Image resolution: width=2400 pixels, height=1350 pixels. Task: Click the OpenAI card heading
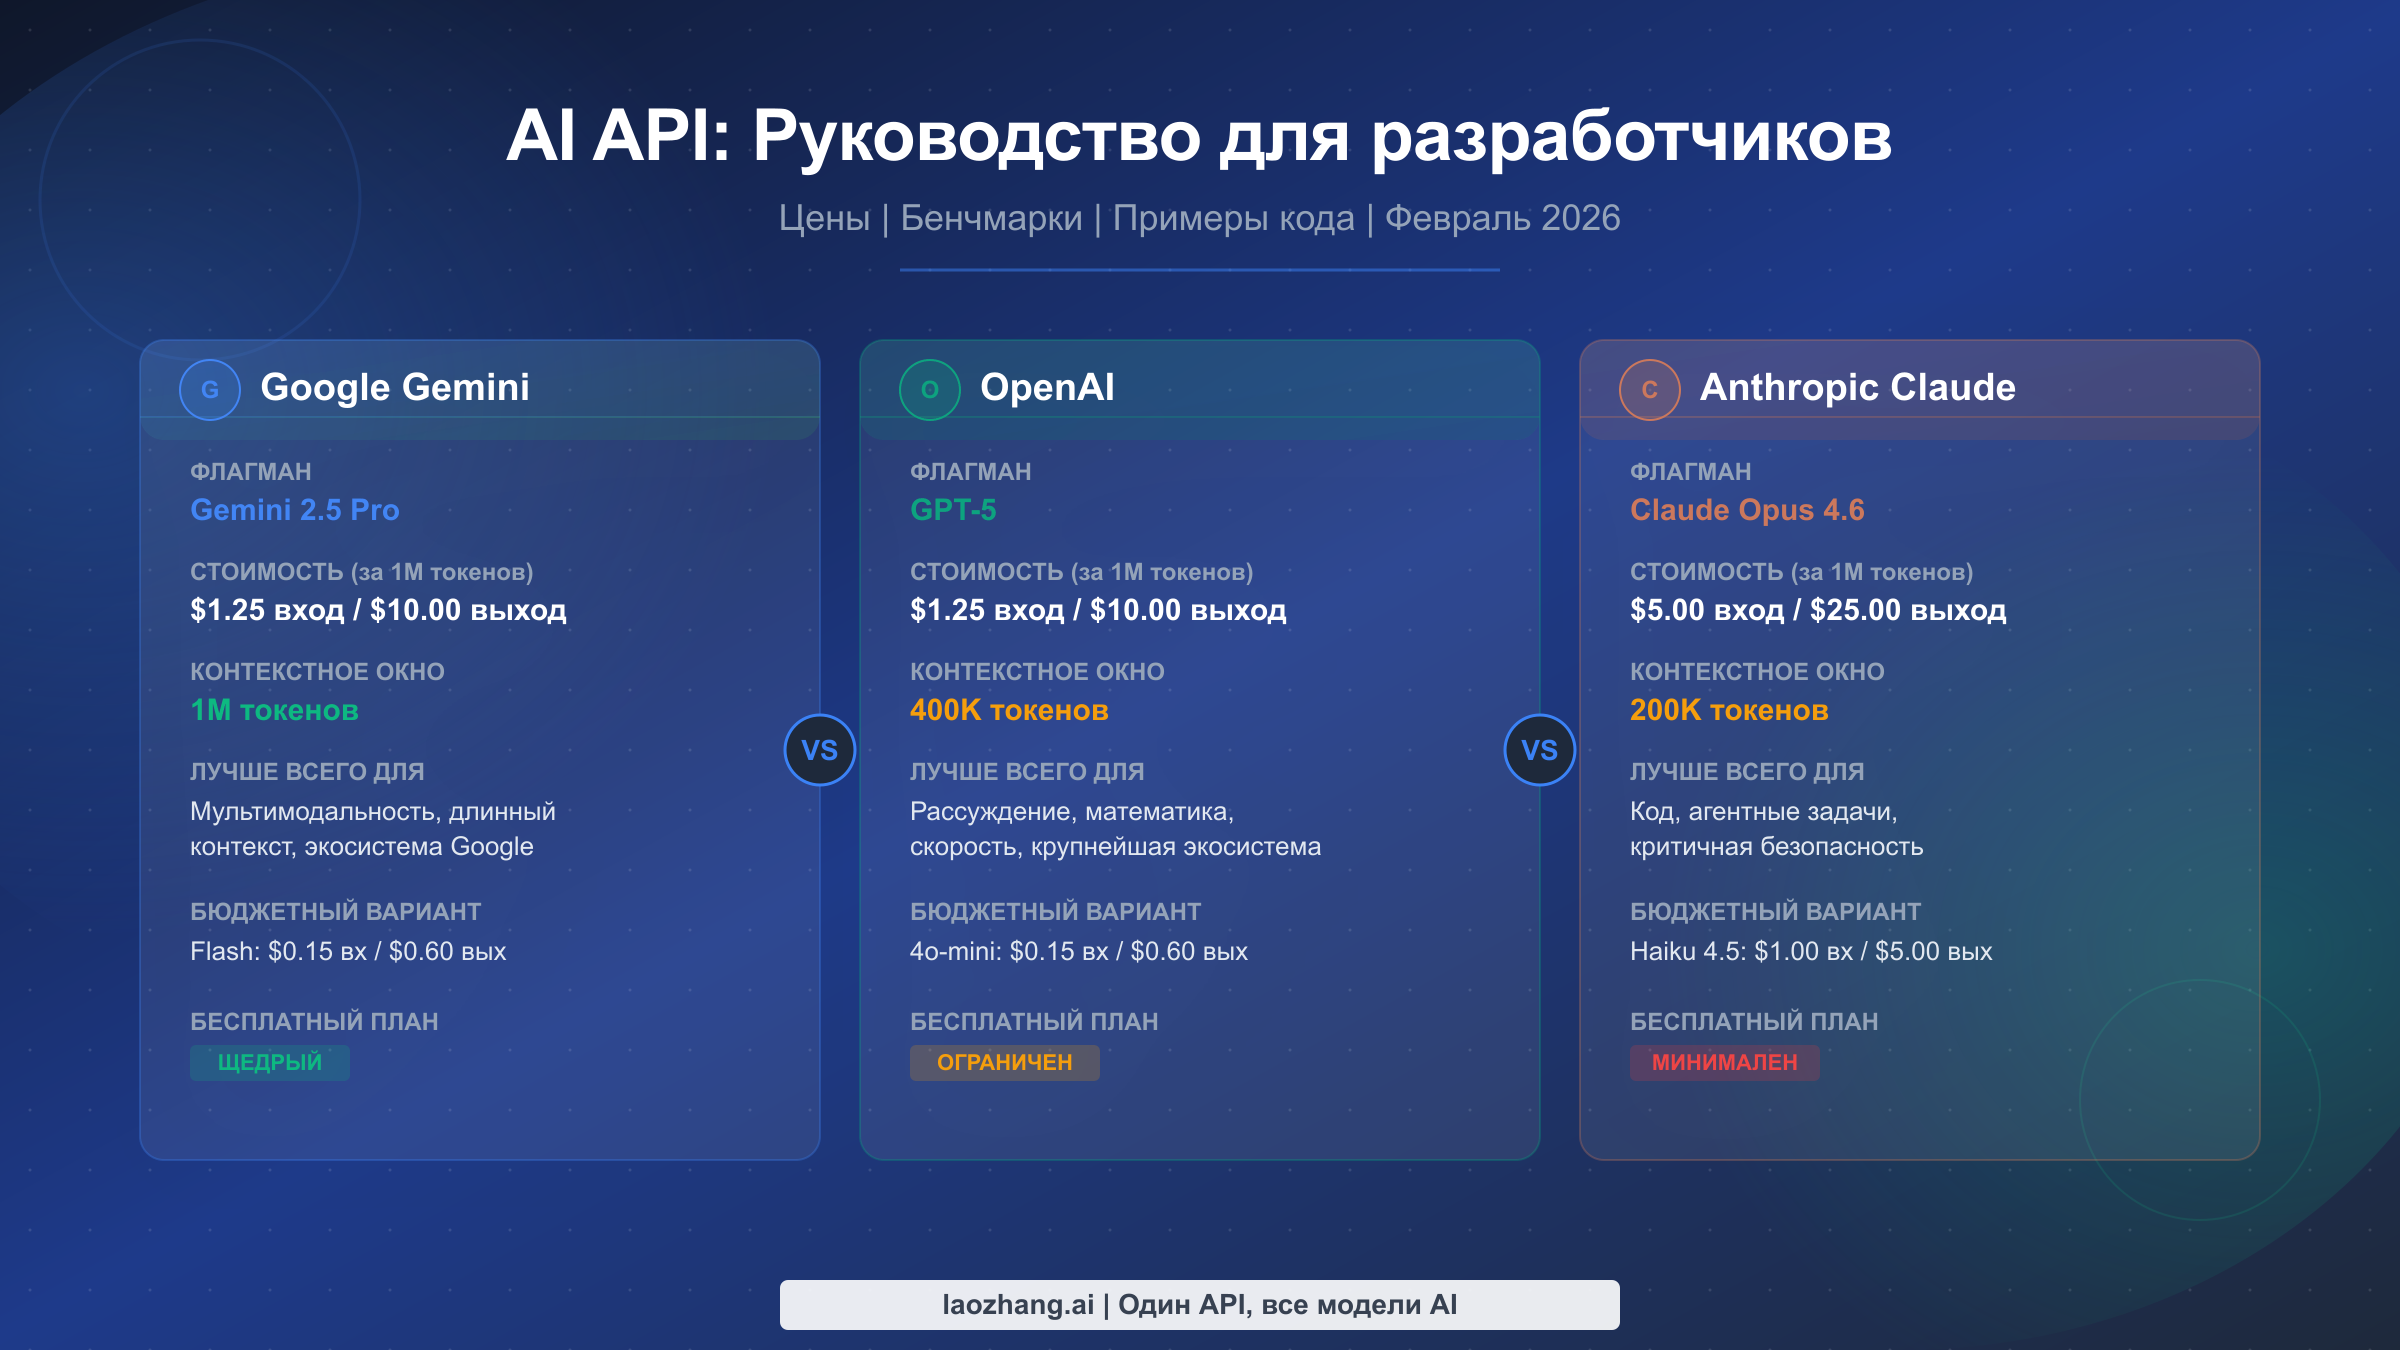pyautogui.click(x=1047, y=388)
